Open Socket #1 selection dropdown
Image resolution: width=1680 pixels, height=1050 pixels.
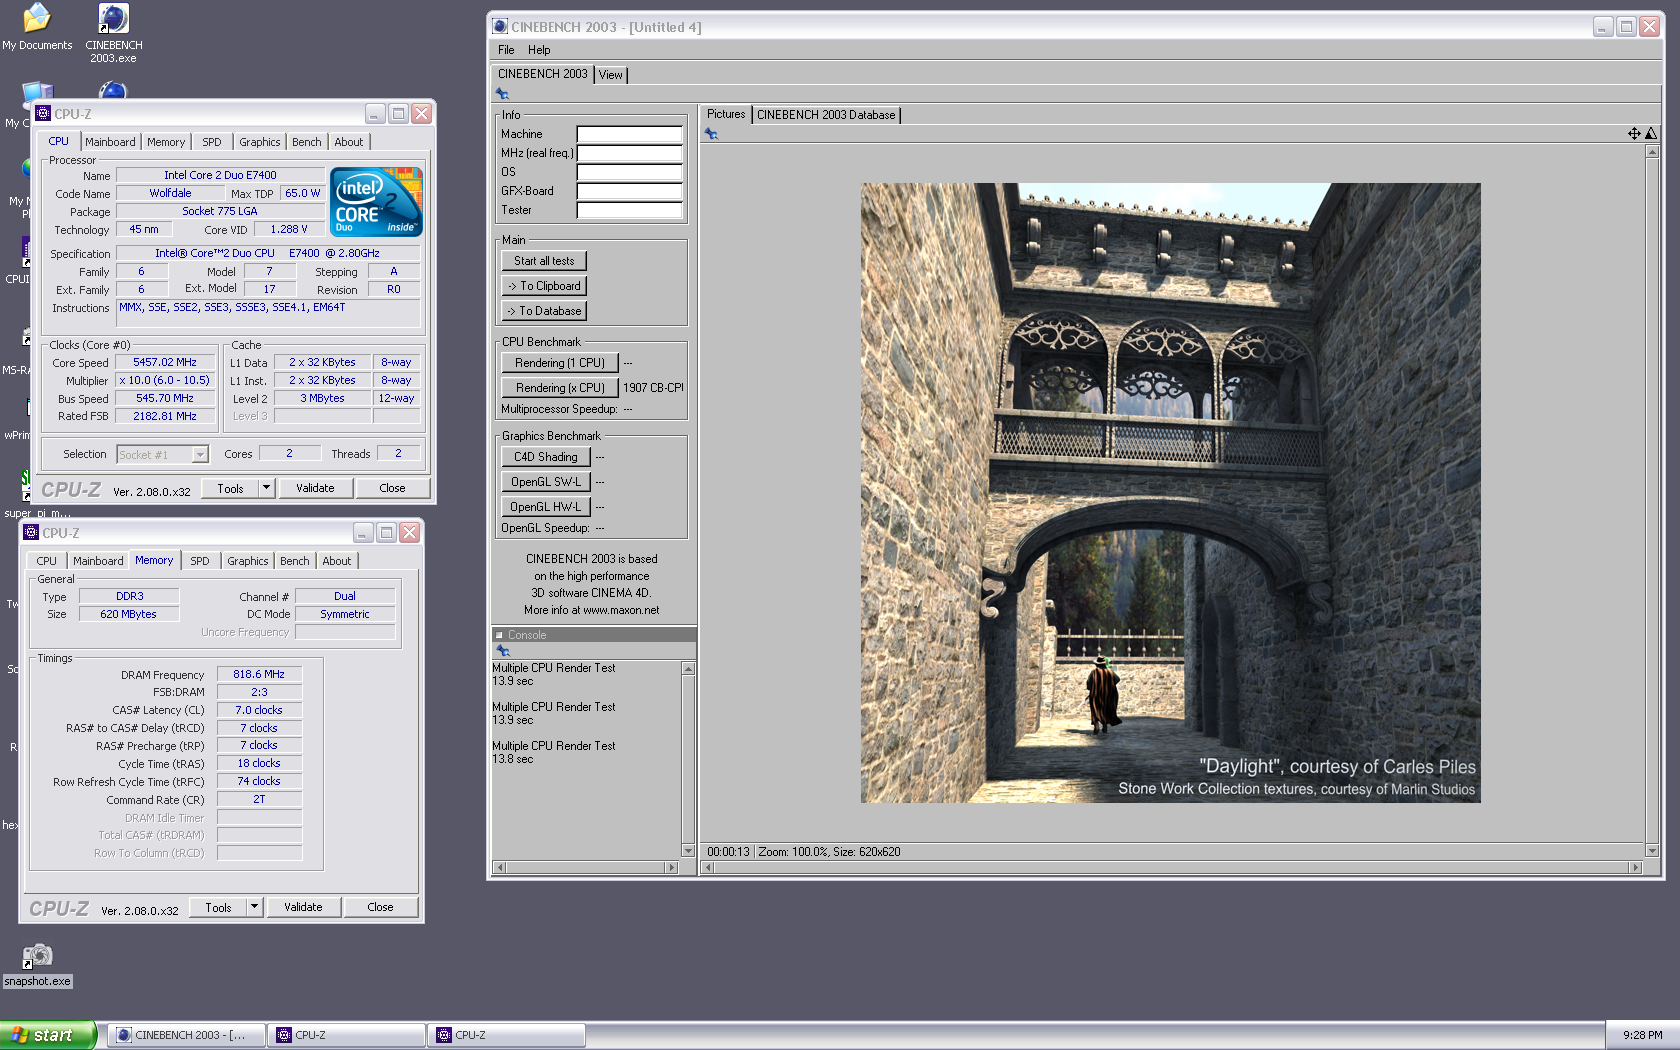point(200,455)
